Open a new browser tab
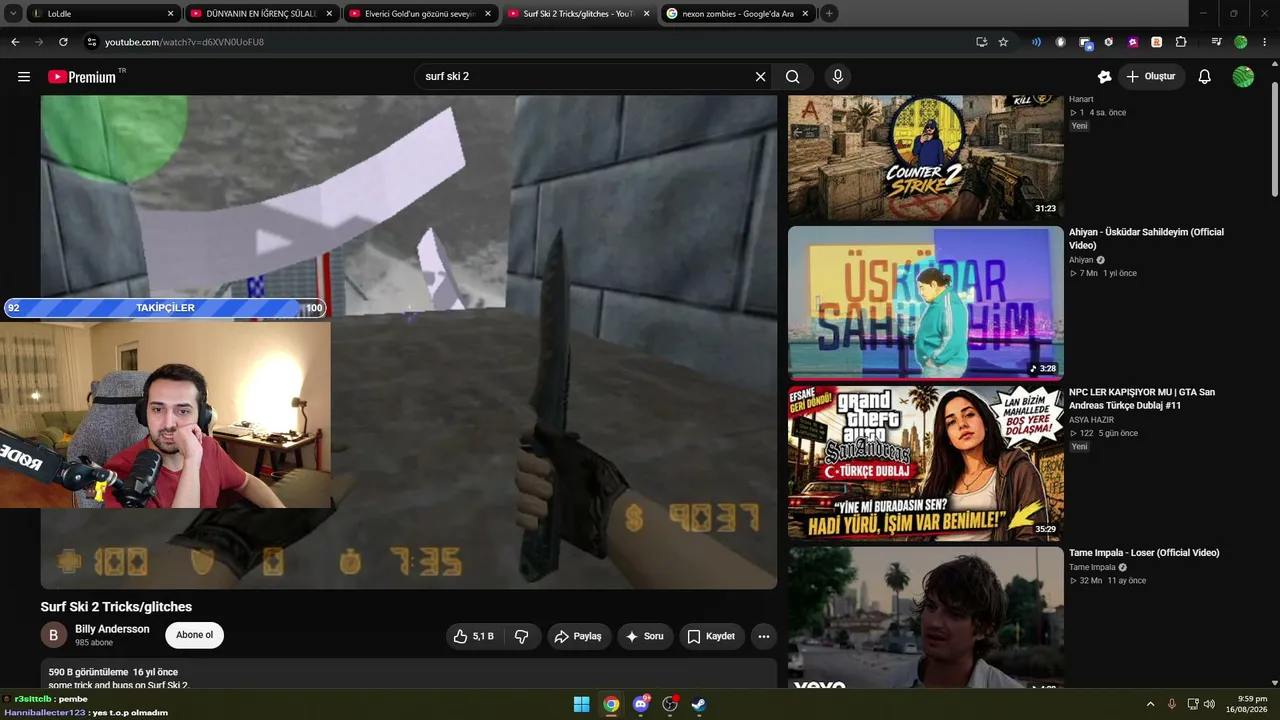The image size is (1280, 720). (829, 14)
